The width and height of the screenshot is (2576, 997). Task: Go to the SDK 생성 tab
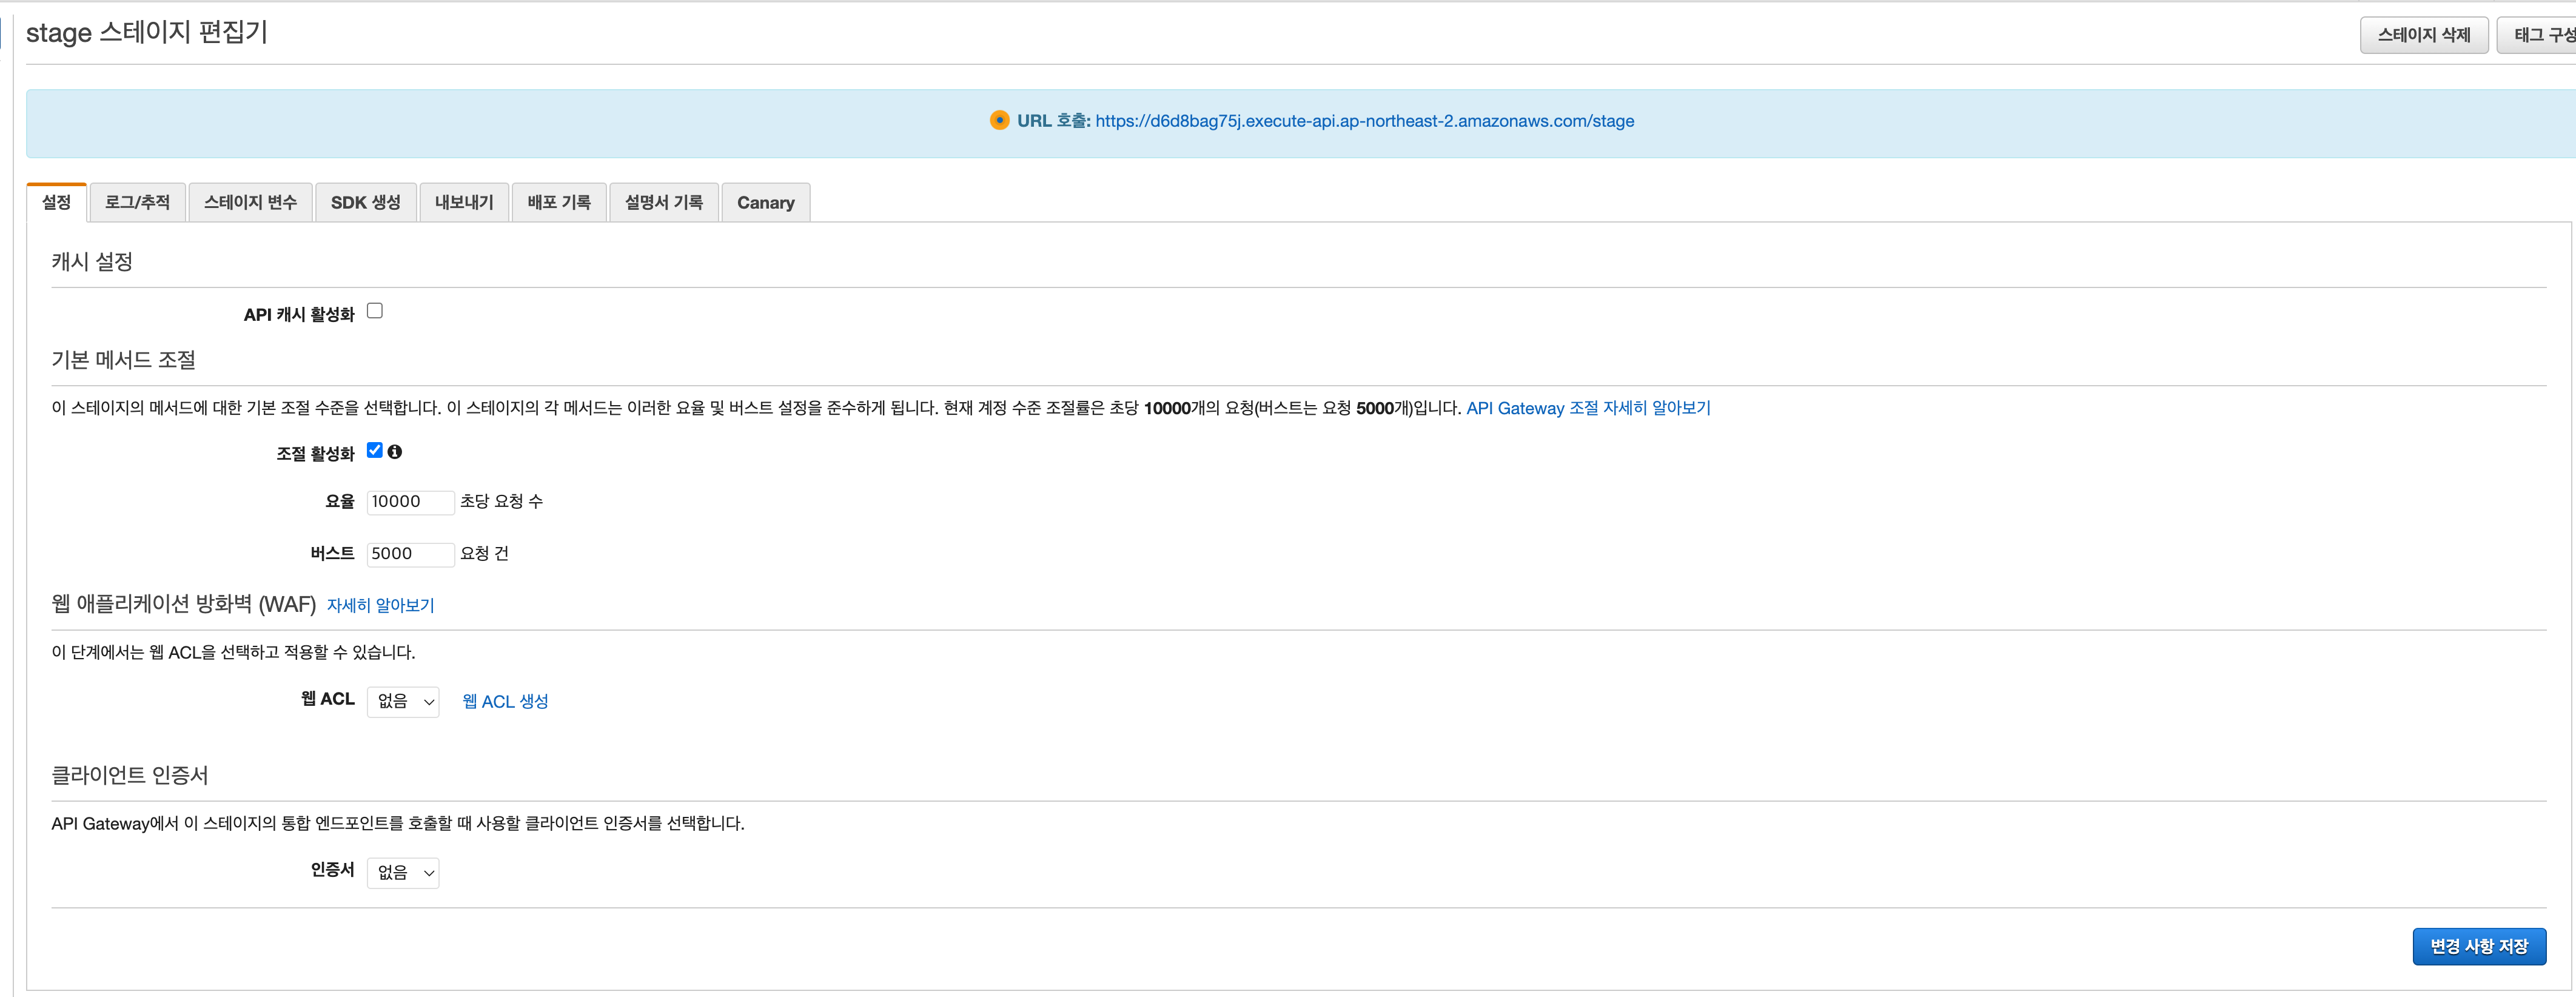[x=365, y=202]
